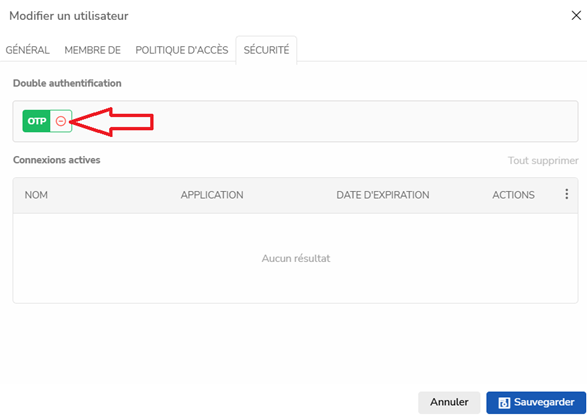The height and width of the screenshot is (418, 587).
Task: Remove OTP with the red minus icon
Action: click(x=61, y=121)
